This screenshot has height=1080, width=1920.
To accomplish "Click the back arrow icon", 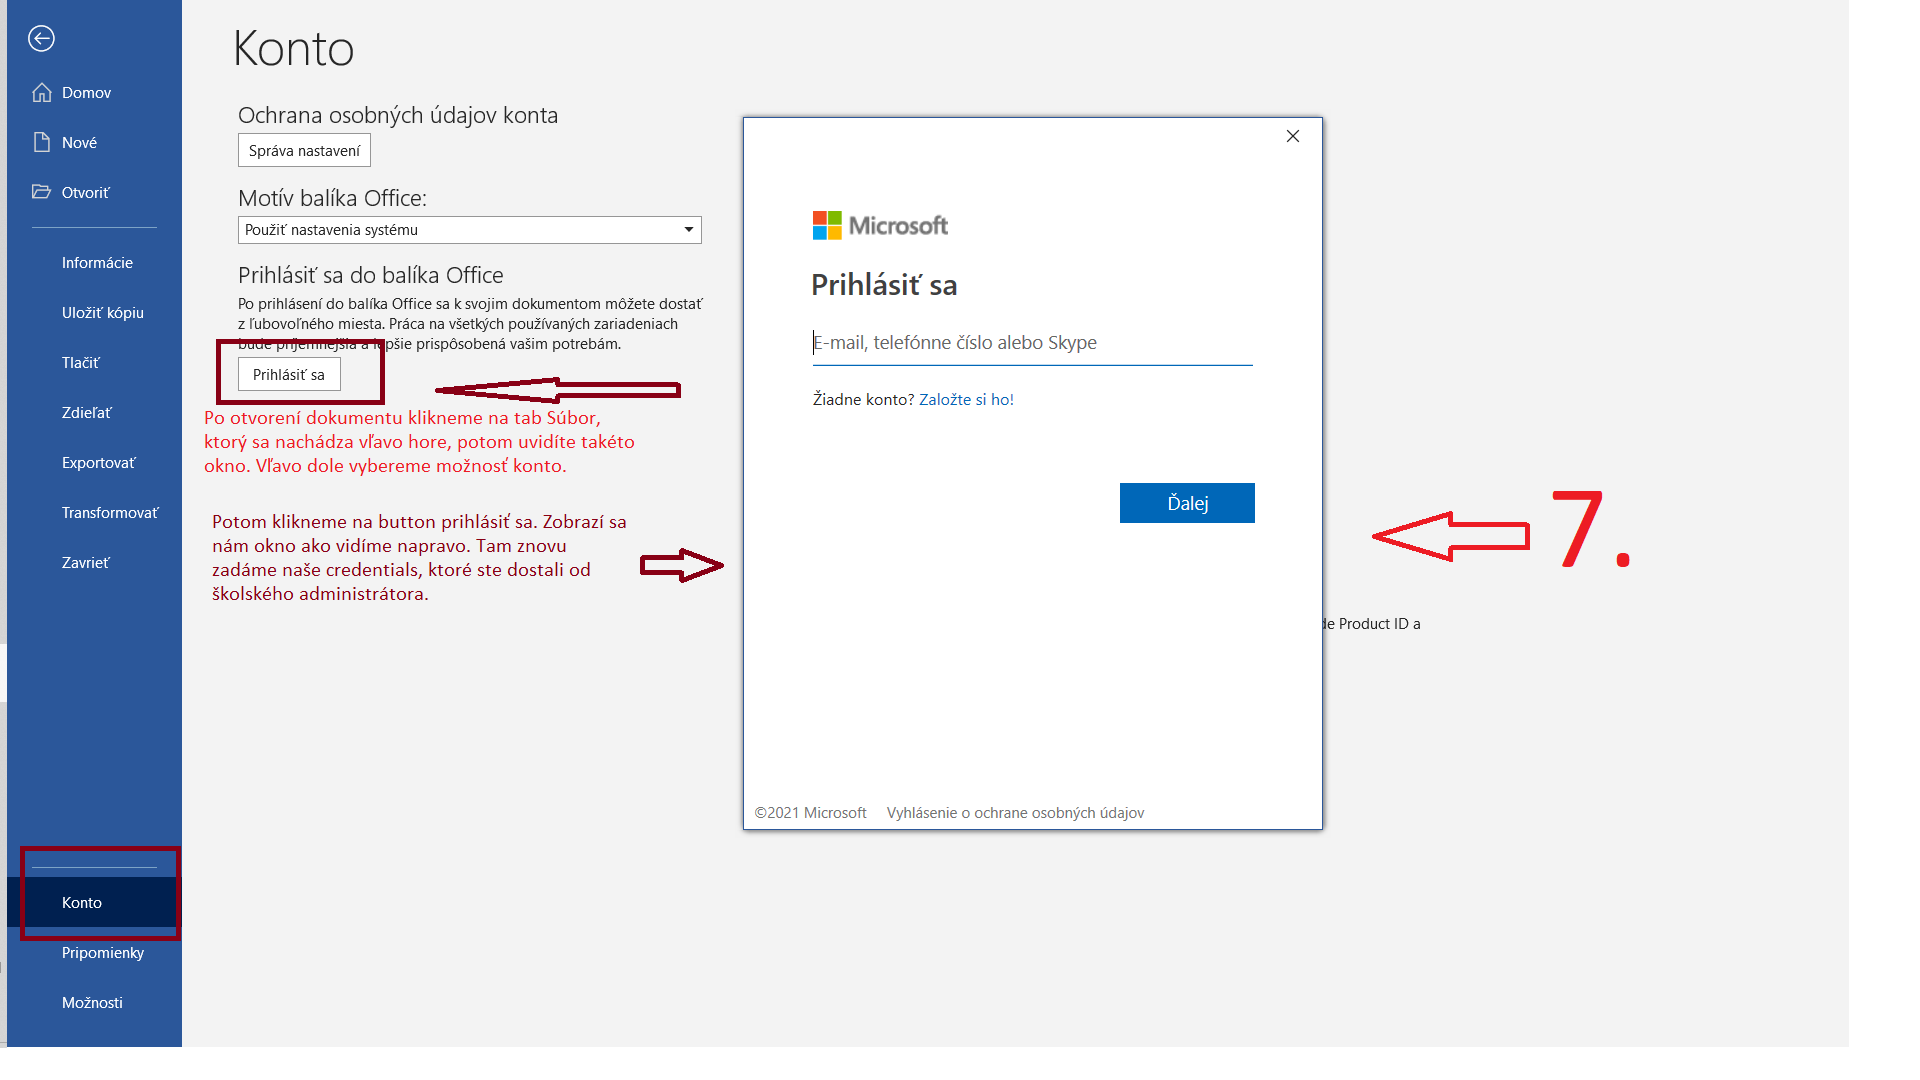I will coord(41,38).
